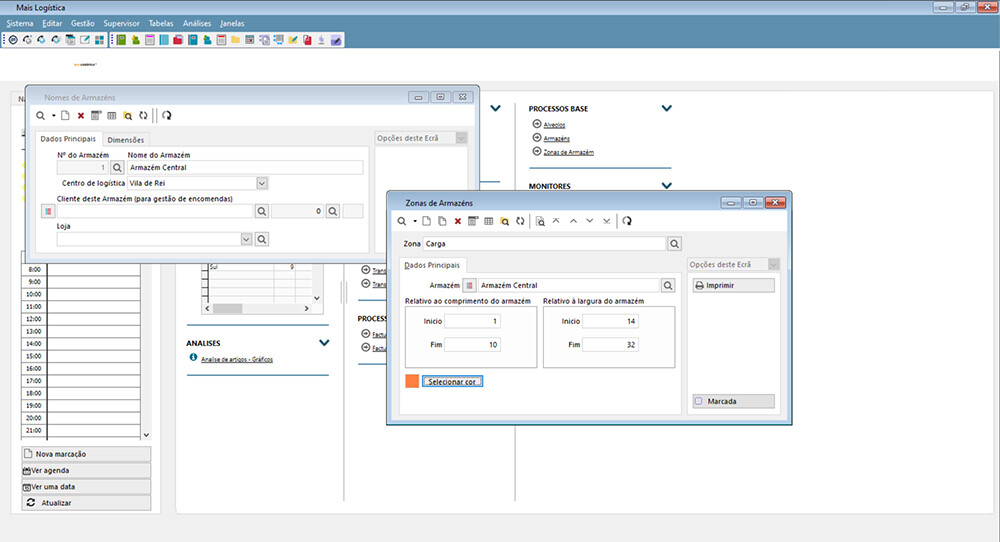
Task: Open the Zonas de Armazém link
Action: (568, 152)
